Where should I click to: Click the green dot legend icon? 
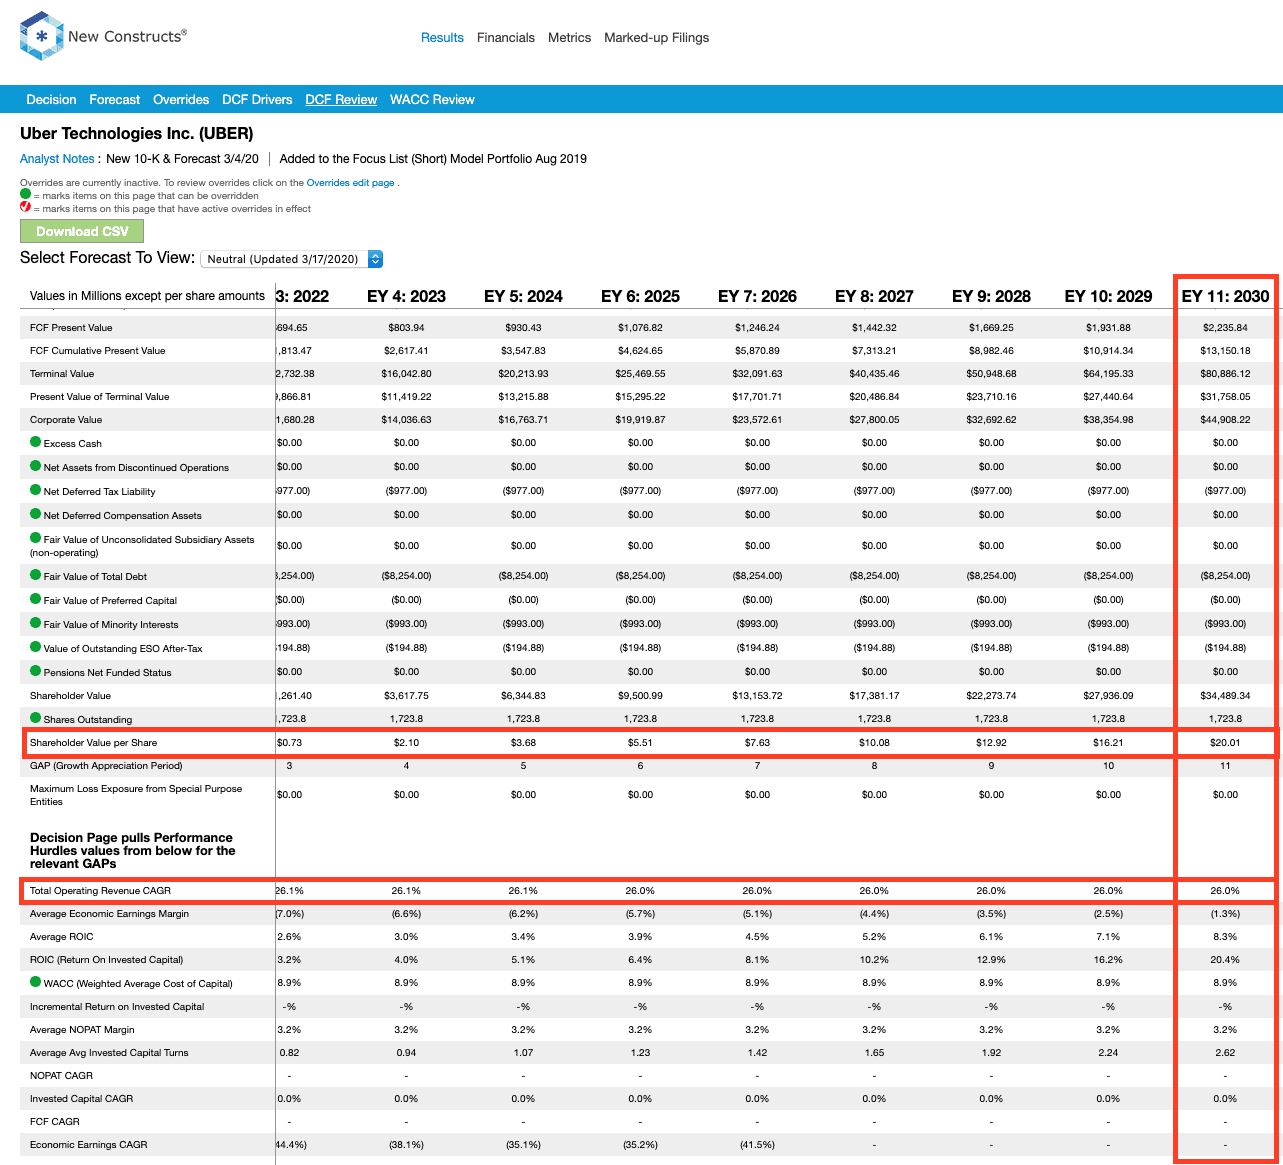[x=26, y=194]
